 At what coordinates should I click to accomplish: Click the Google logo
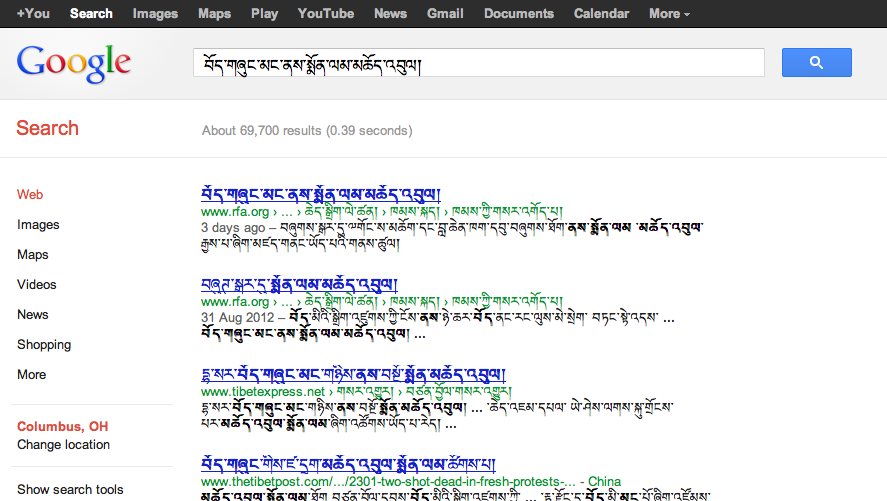click(74, 63)
